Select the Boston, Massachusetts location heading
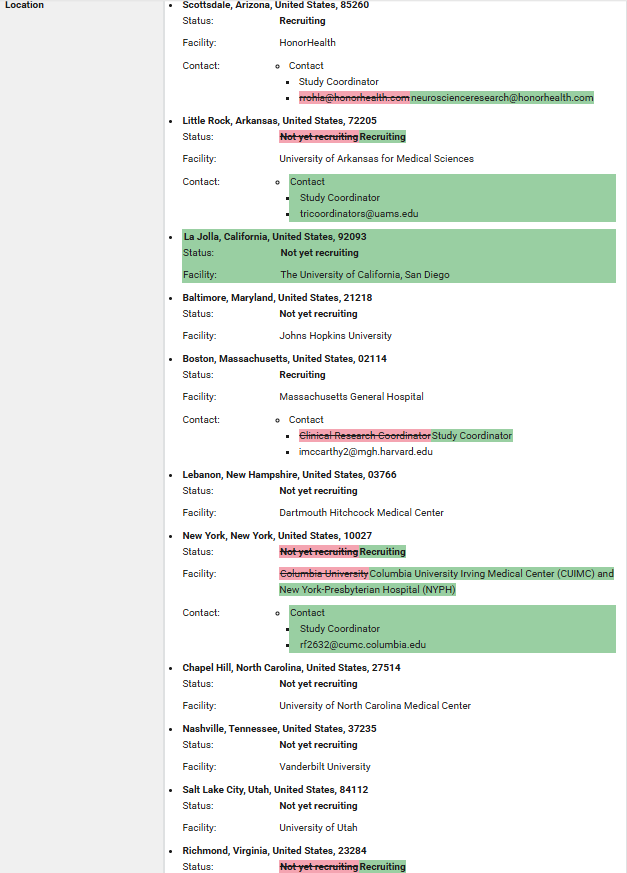The image size is (627, 873). (285, 359)
